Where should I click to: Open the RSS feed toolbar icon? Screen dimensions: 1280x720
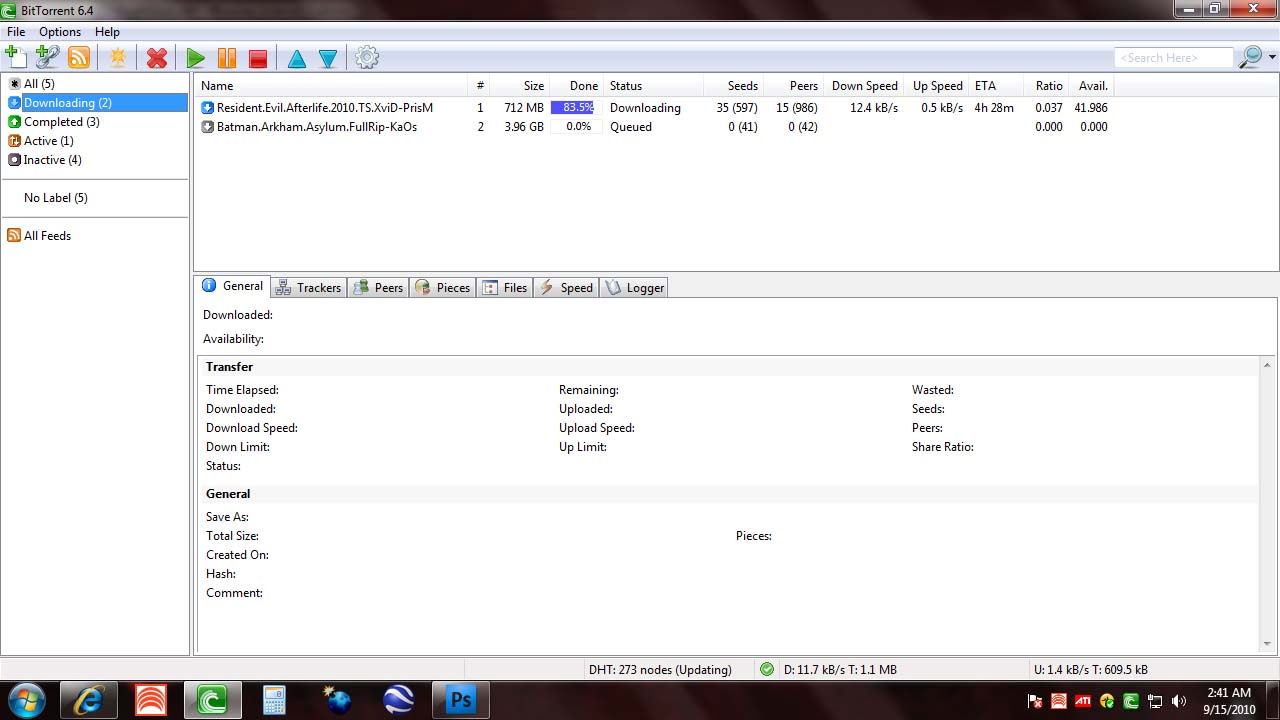[79, 58]
